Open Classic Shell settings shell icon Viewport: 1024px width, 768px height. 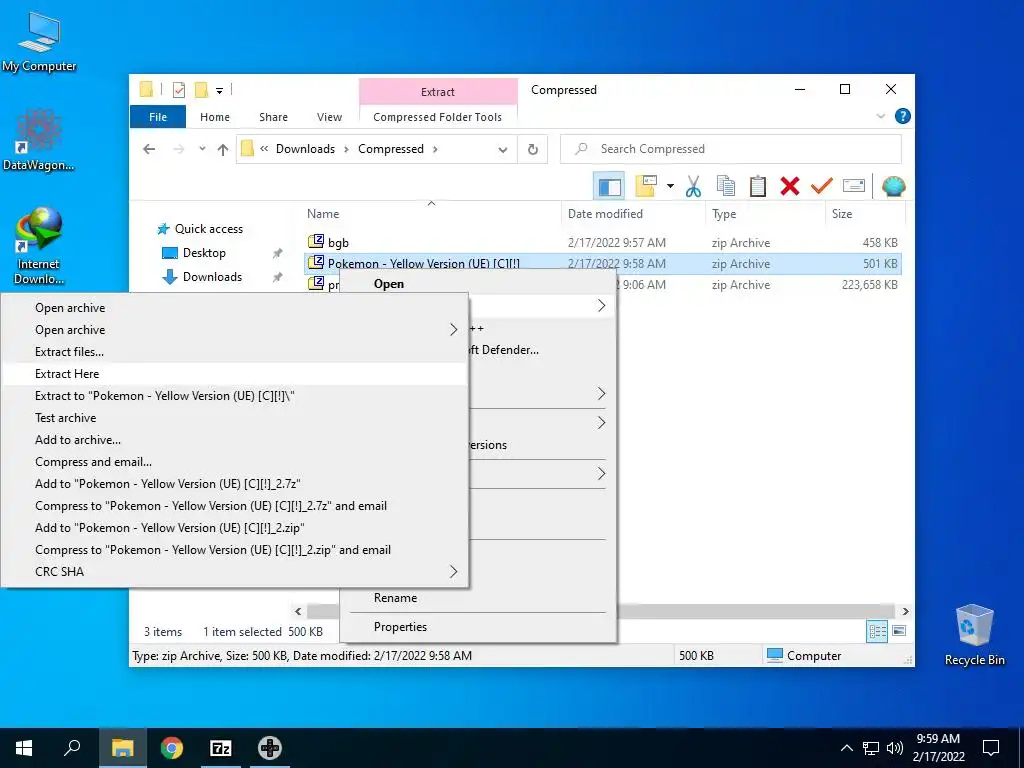(893, 187)
